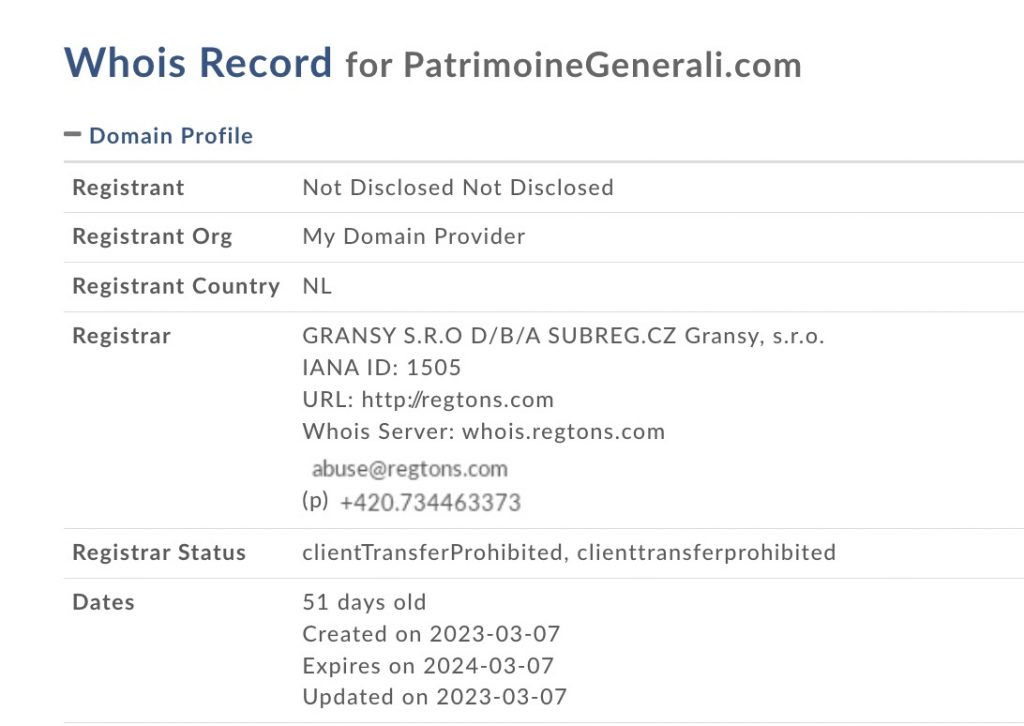Viewport: 1024px width, 726px height.
Task: Click the Updated on 2023-03-07 date
Action: (435, 697)
